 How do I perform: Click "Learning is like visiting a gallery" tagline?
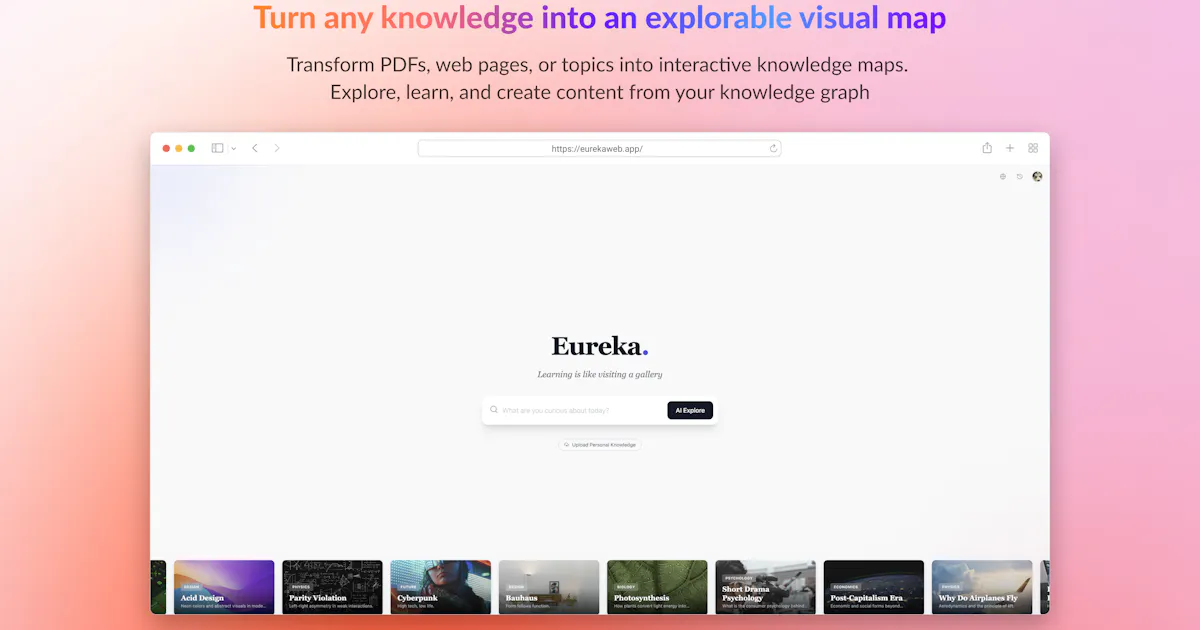point(600,375)
